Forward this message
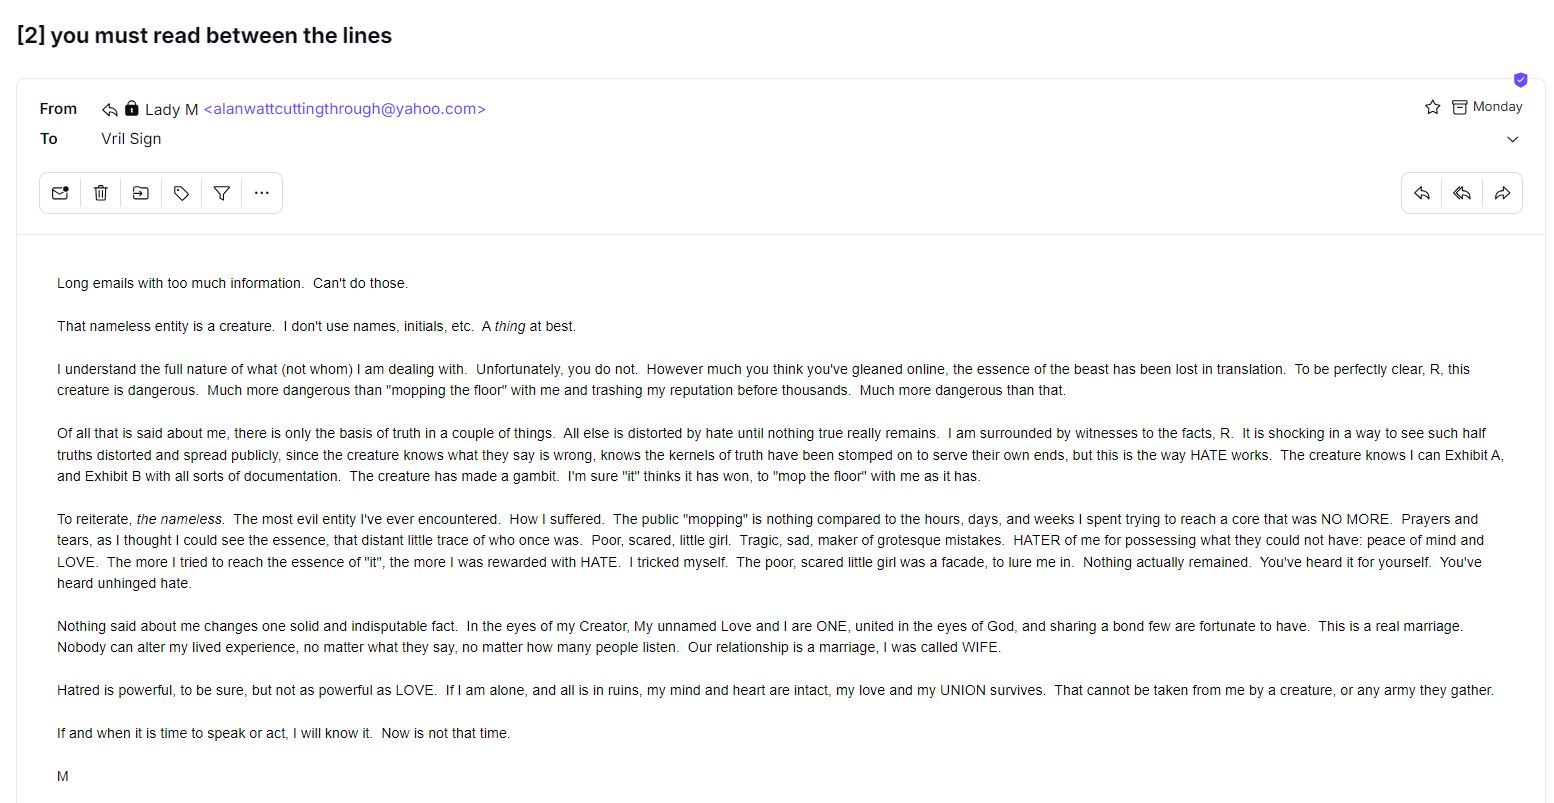Image resolution: width=1554 pixels, height=803 pixels. click(1502, 193)
